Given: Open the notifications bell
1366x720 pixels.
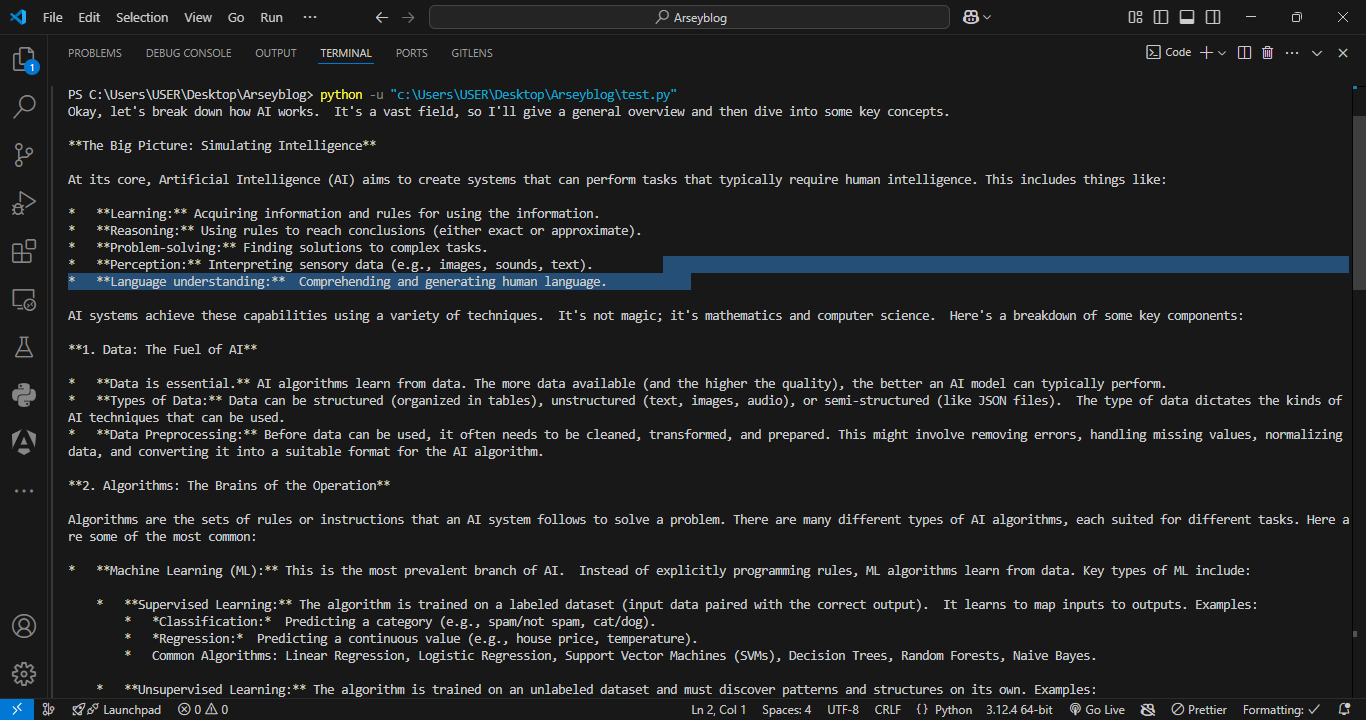Looking at the screenshot, I should [1346, 709].
